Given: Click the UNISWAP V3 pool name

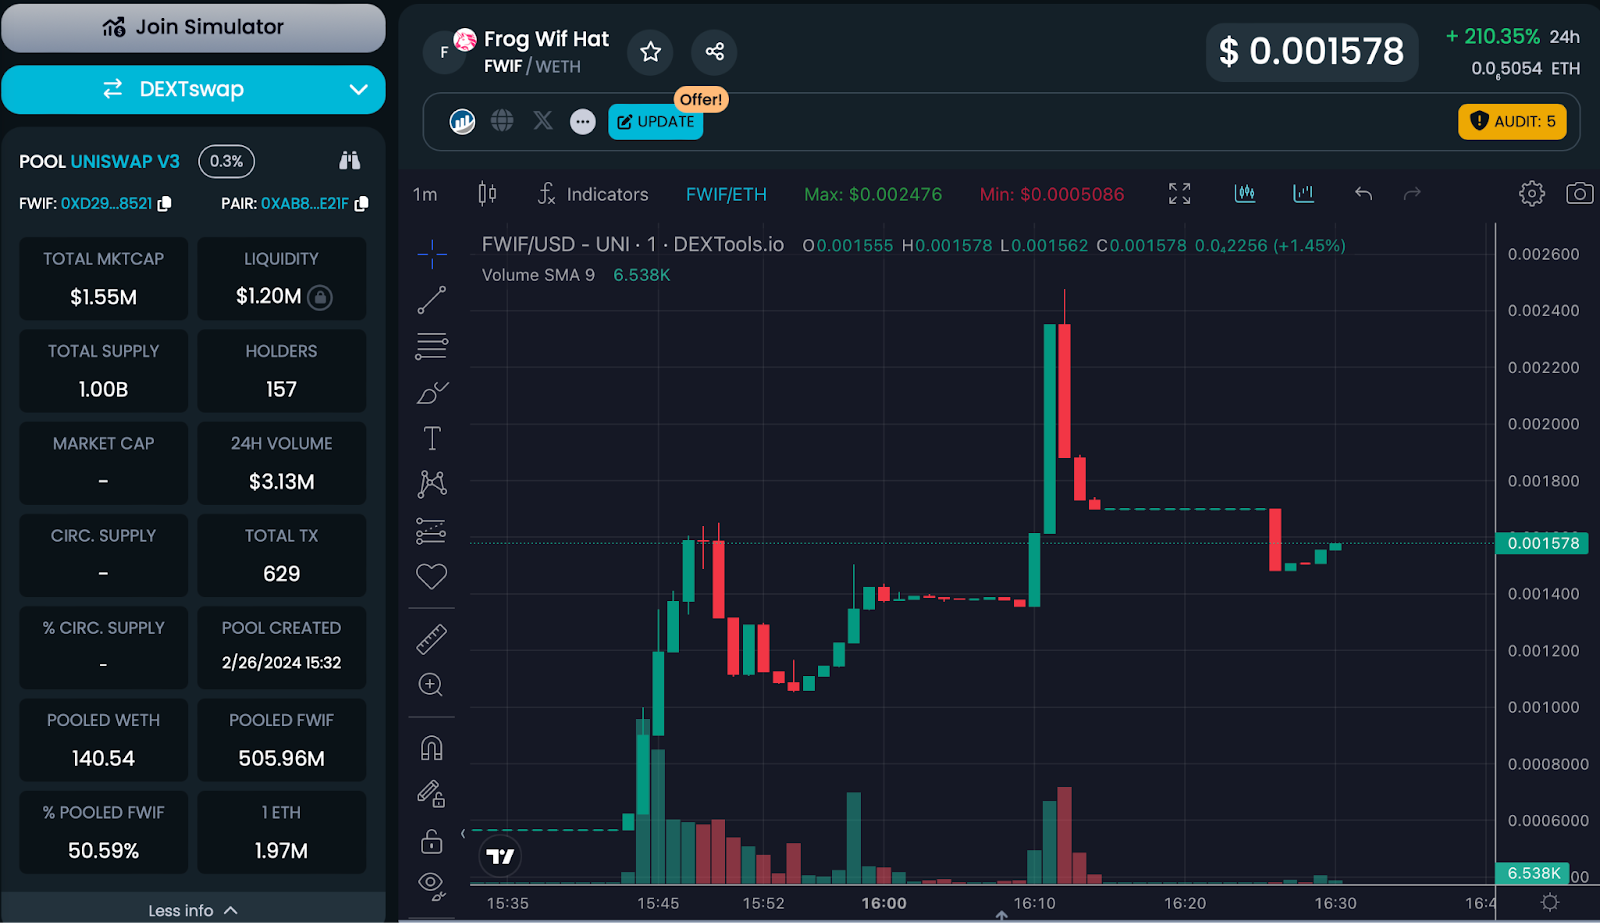Looking at the screenshot, I should click(x=125, y=161).
